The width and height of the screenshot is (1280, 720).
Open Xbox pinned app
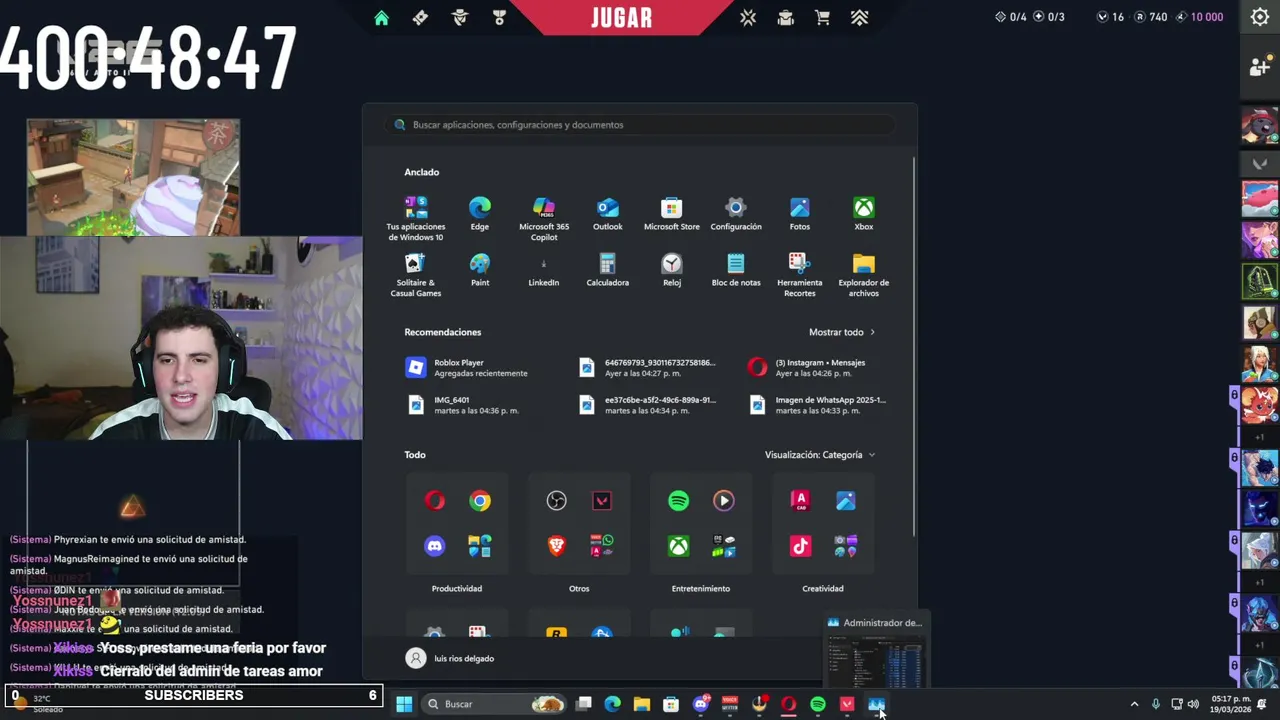tap(864, 213)
